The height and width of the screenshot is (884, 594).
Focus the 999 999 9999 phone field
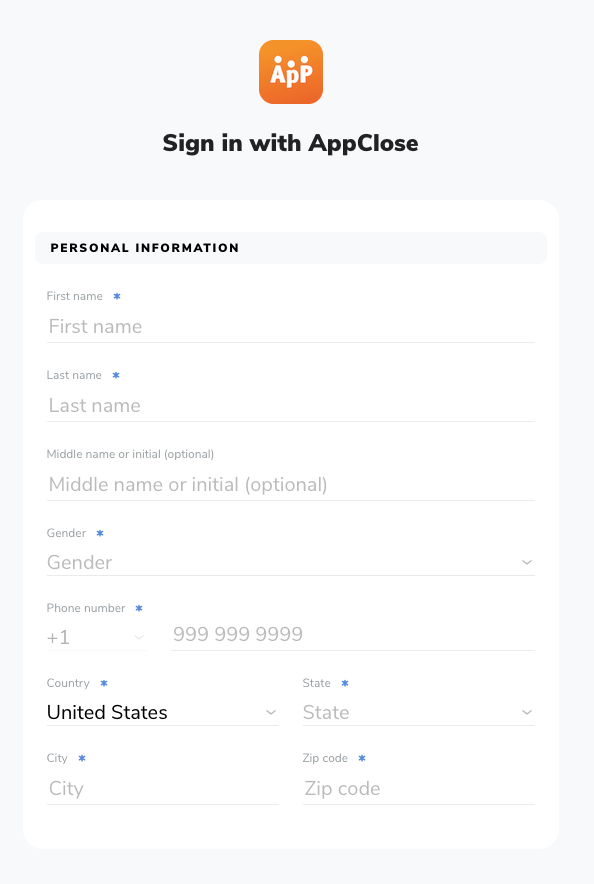click(353, 634)
